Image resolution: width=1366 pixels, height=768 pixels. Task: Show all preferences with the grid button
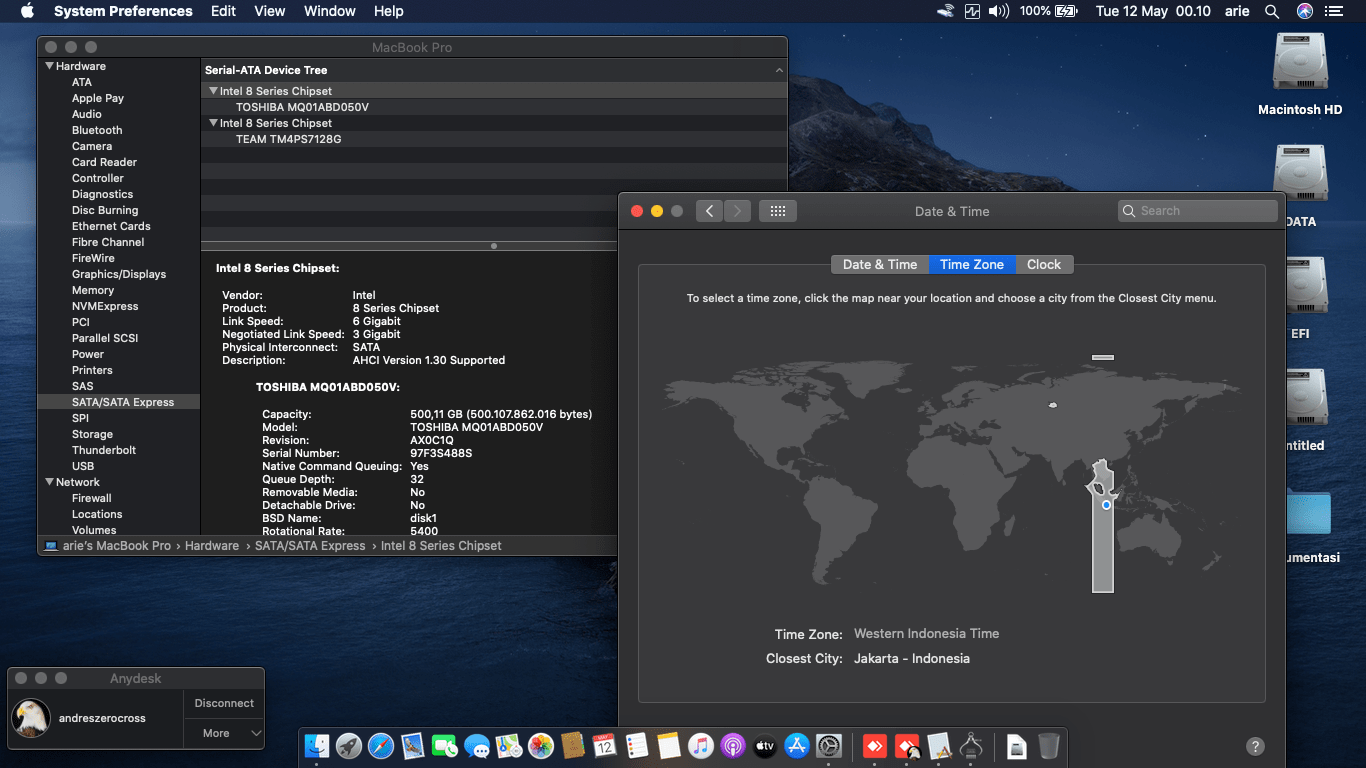tap(778, 211)
